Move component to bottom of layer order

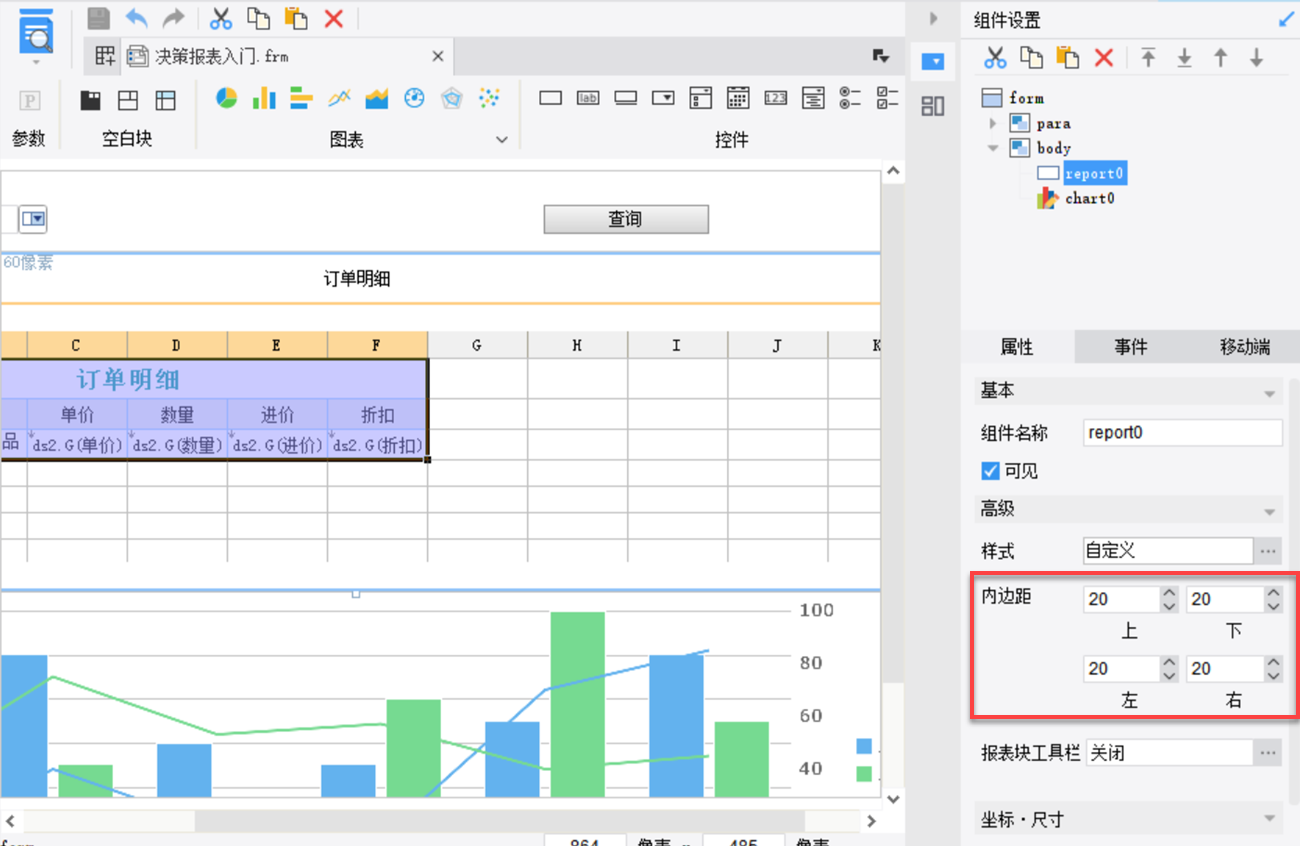tap(1185, 58)
